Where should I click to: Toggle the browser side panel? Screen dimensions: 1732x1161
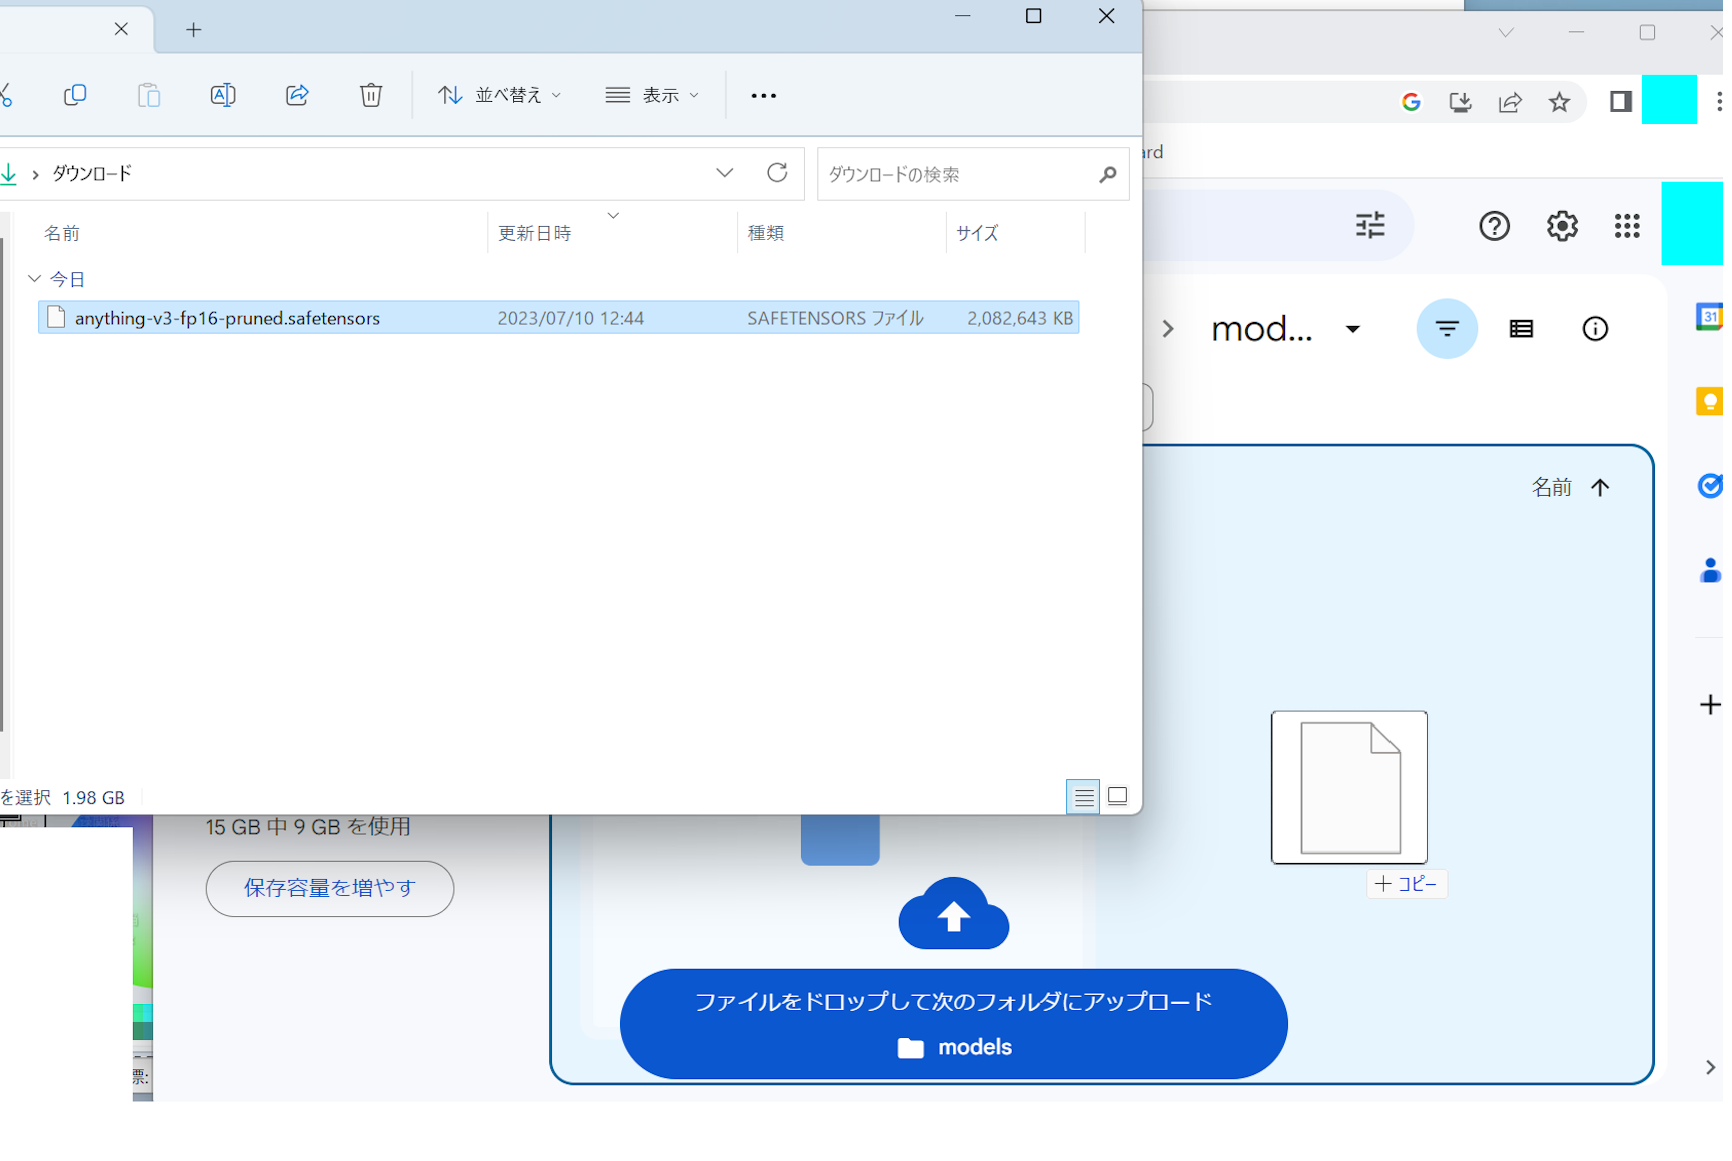(1621, 101)
